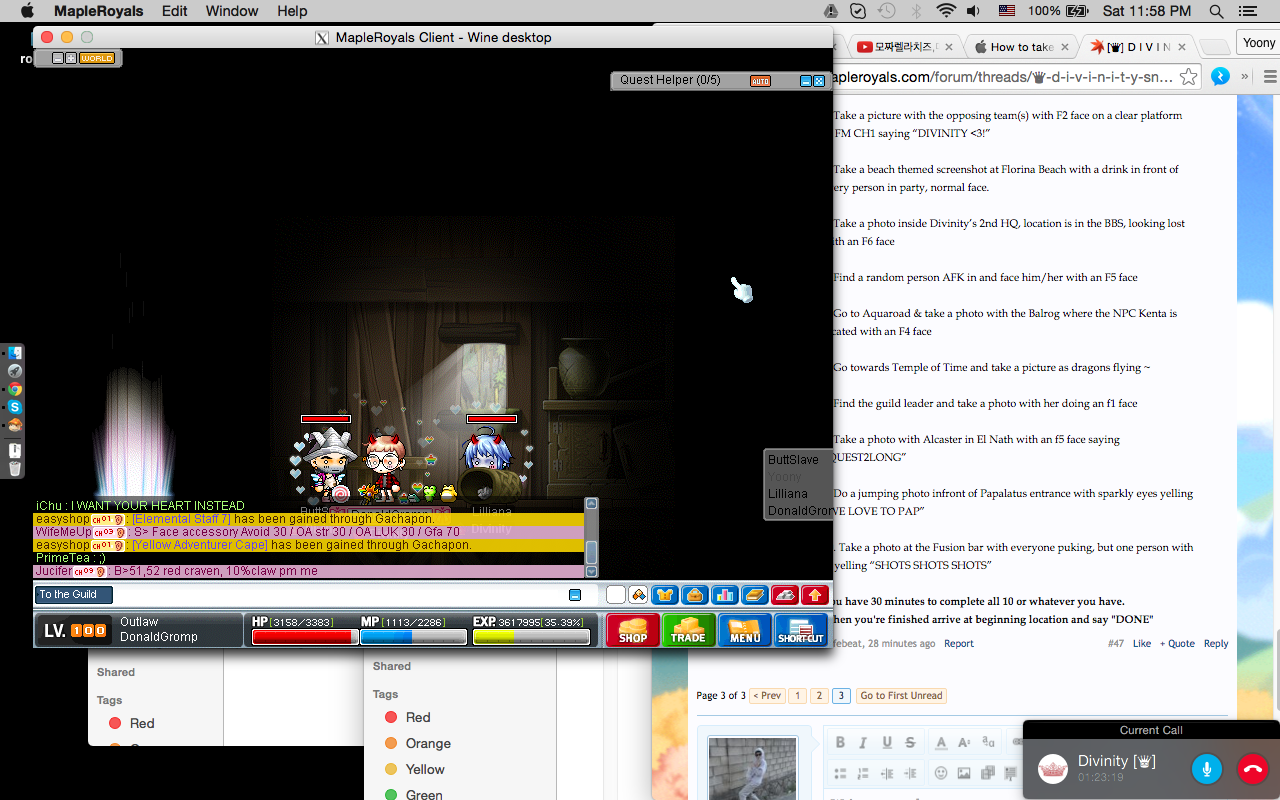Click the volume icon in the menu bar

(974, 11)
